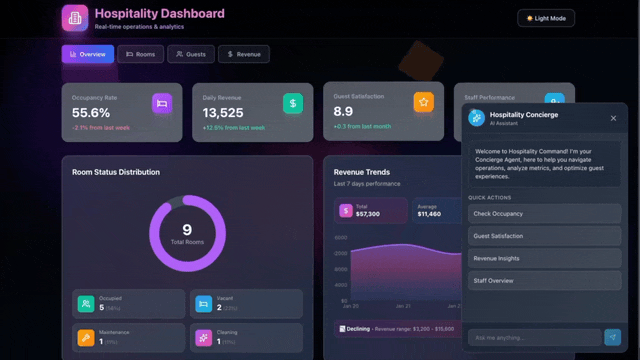The image size is (640, 360).
Task: Click the Cleaning sparkle icon
Action: (204, 338)
